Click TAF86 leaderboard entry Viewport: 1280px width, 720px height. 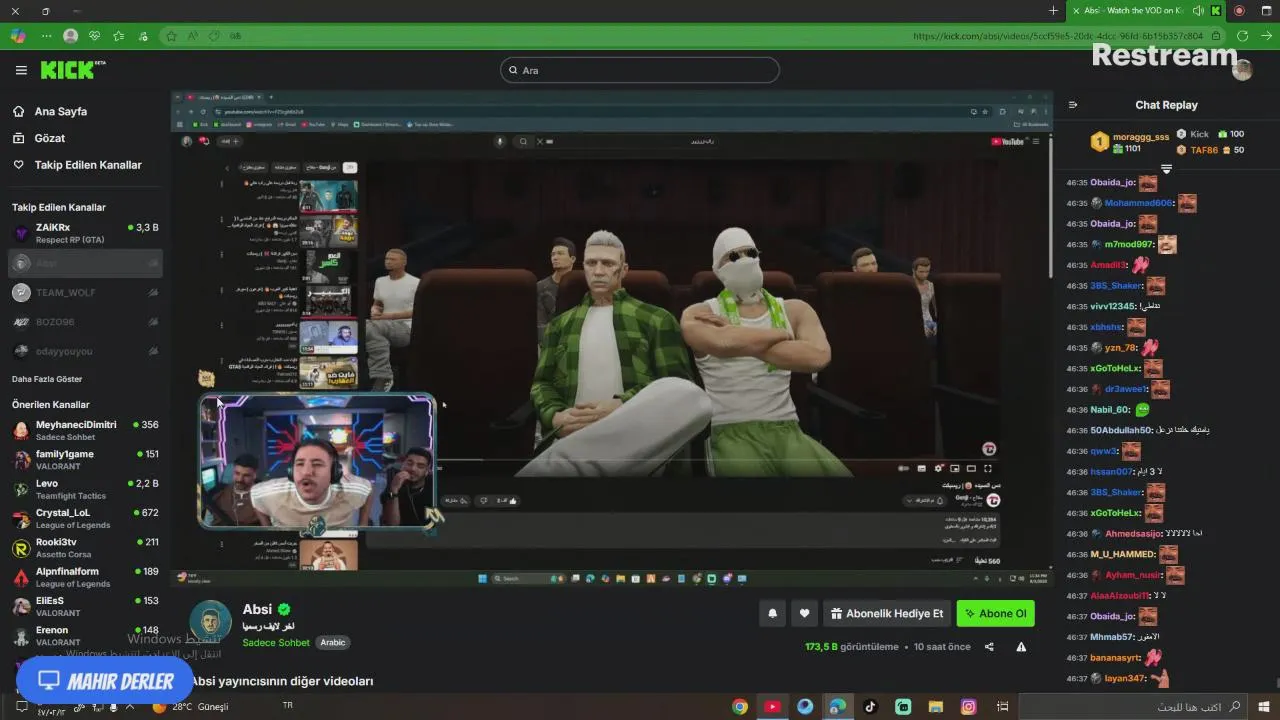(1210, 150)
